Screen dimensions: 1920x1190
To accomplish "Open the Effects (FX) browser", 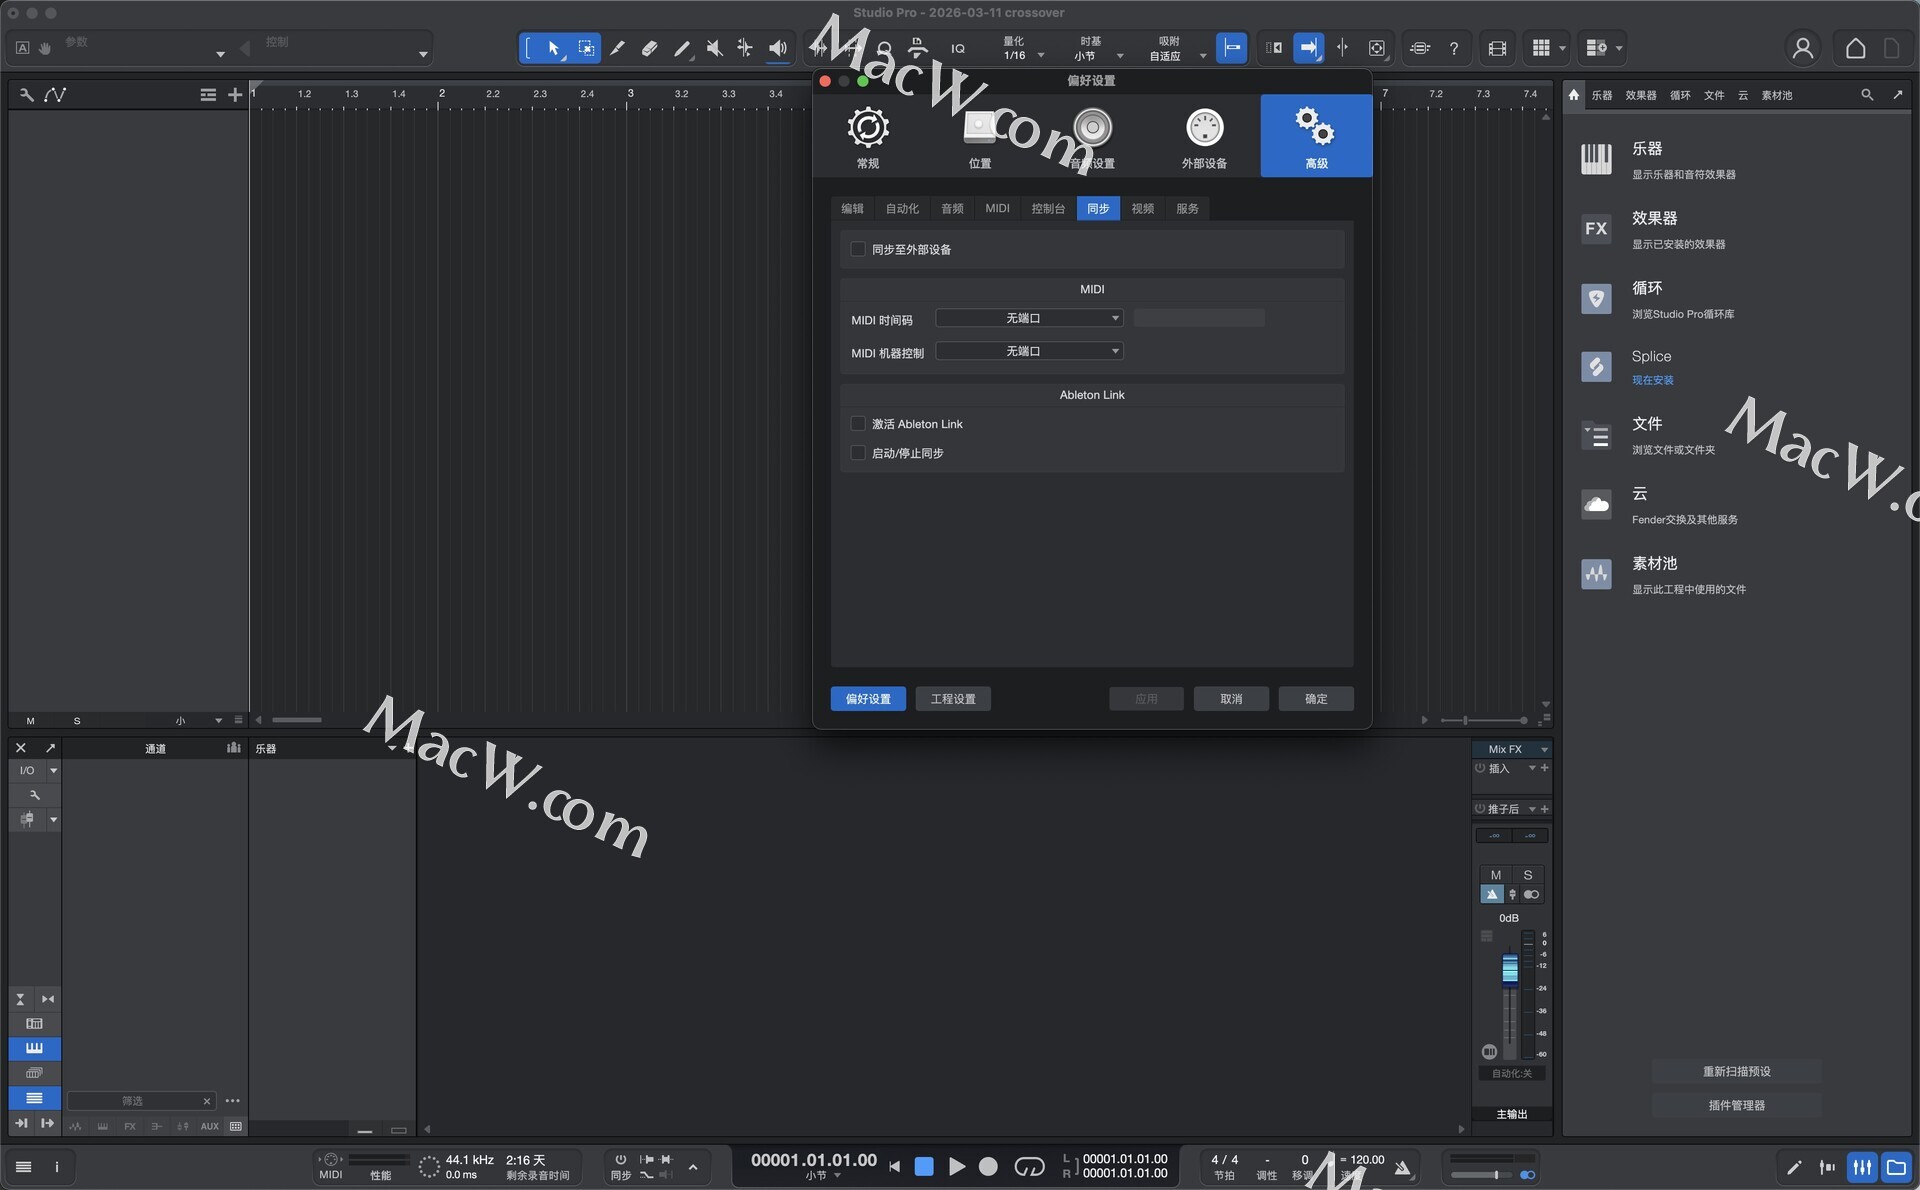I will point(1596,229).
